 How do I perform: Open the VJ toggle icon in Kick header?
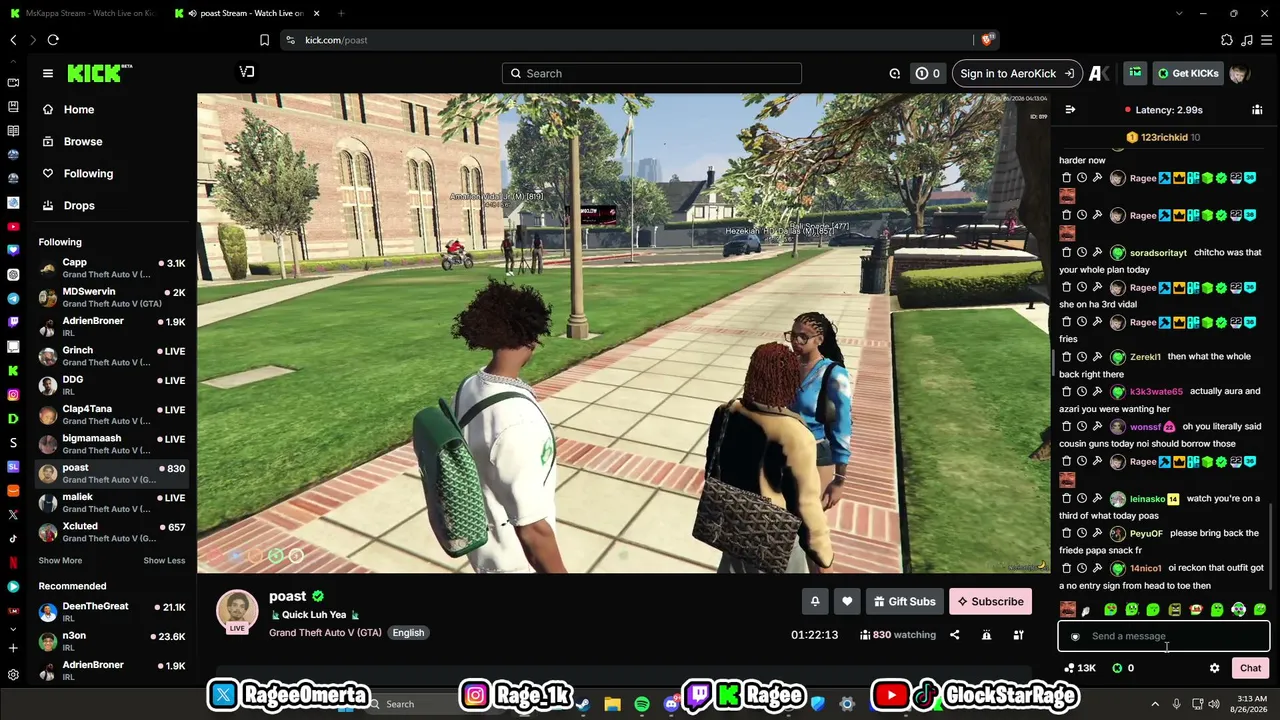[247, 72]
